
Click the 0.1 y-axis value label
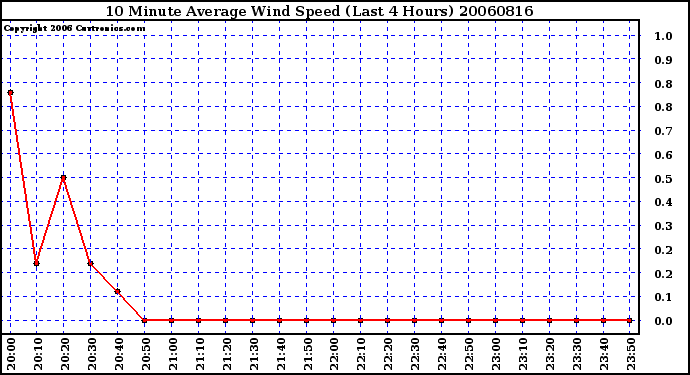click(663, 297)
